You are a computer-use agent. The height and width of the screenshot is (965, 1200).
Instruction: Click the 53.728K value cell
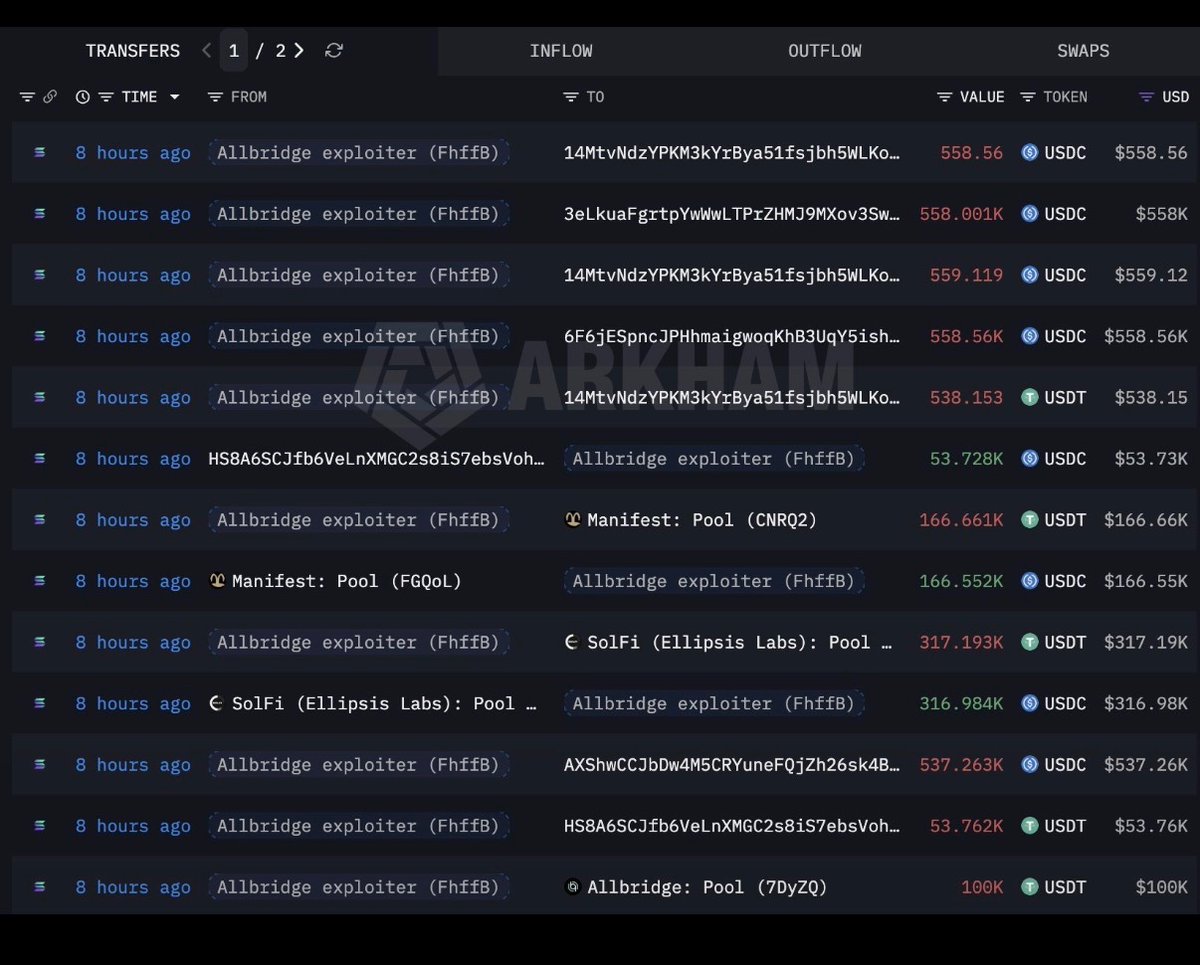(x=966, y=459)
